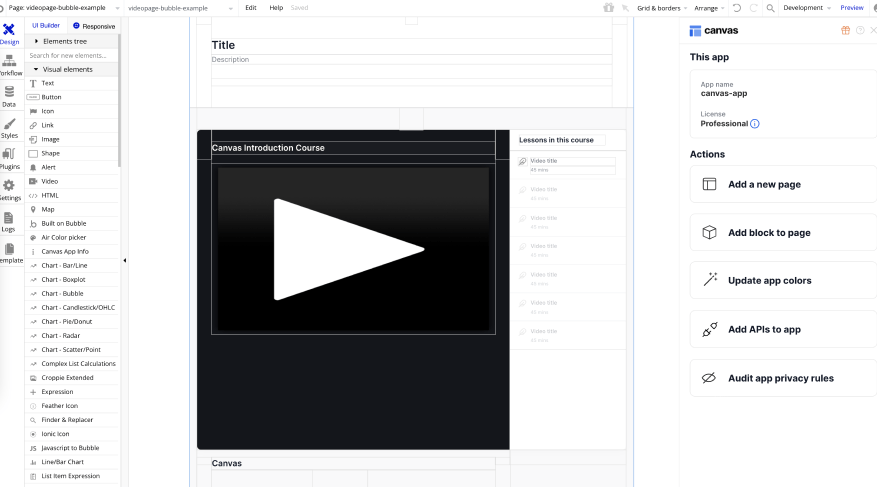
Task: Open the Plugins section icon
Action: (x=9, y=159)
